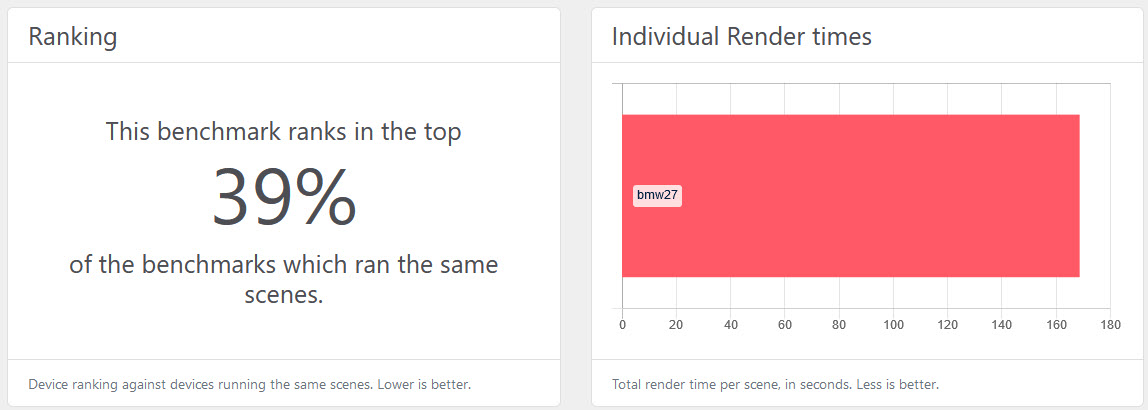Viewport: 1148px width, 410px height.
Task: Click the 120 tick label on chart axis
Action: click(x=947, y=325)
